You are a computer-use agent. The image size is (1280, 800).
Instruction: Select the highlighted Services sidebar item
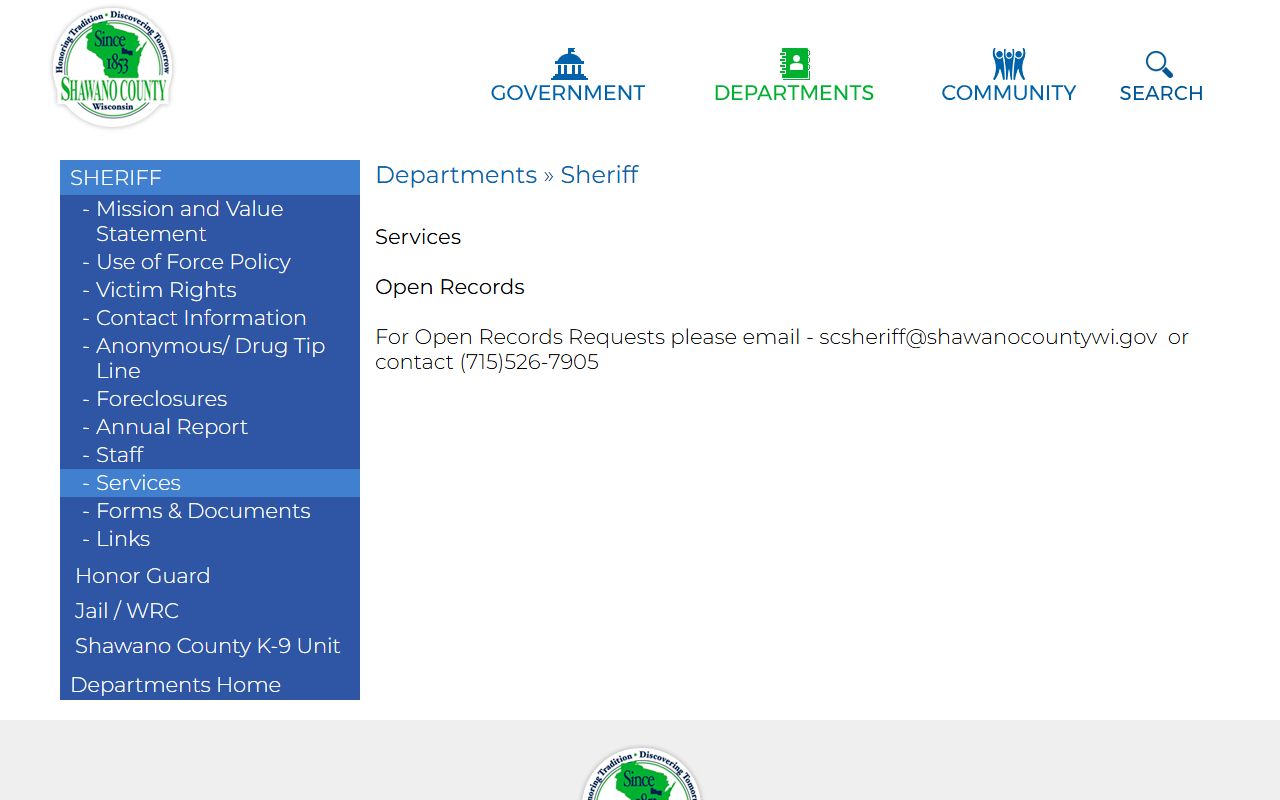tap(210, 483)
